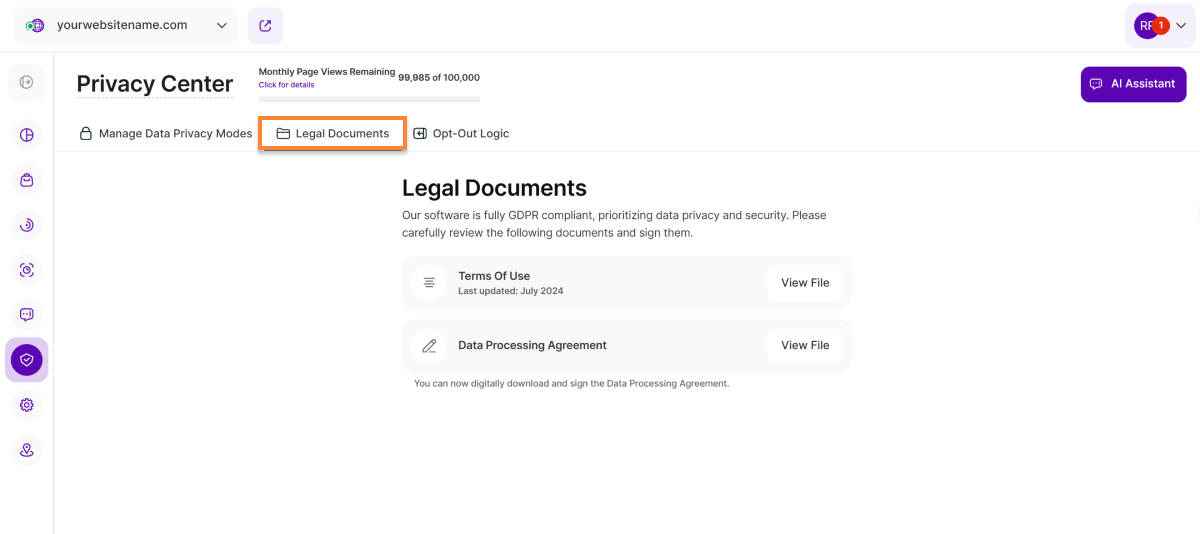
Task: Click the map pin sidebar icon
Action: point(26,450)
